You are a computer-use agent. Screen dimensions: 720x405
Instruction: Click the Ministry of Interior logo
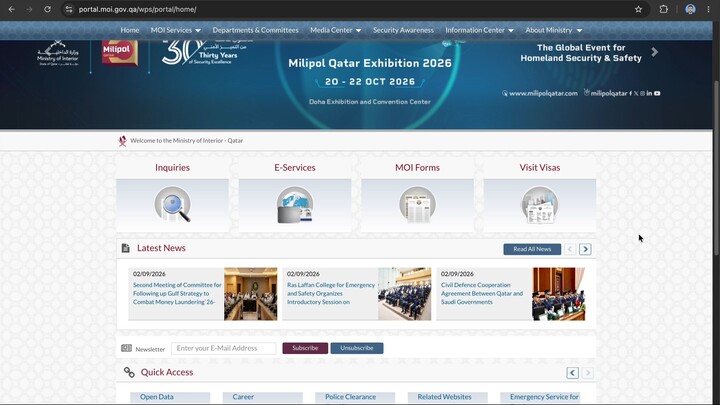point(58,53)
